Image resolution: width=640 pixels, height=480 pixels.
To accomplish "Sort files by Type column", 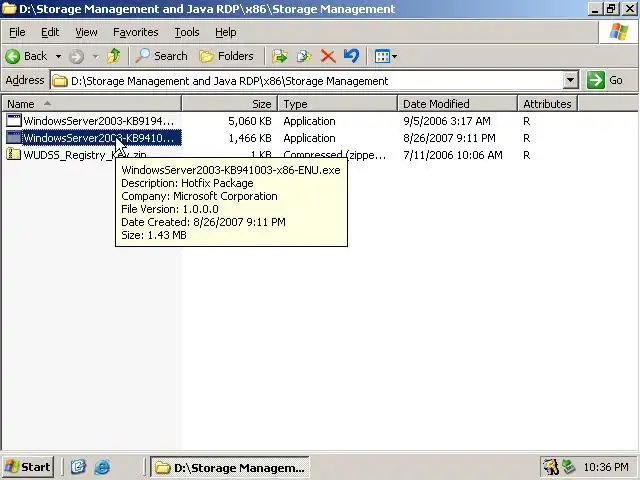I will pyautogui.click(x=338, y=104).
